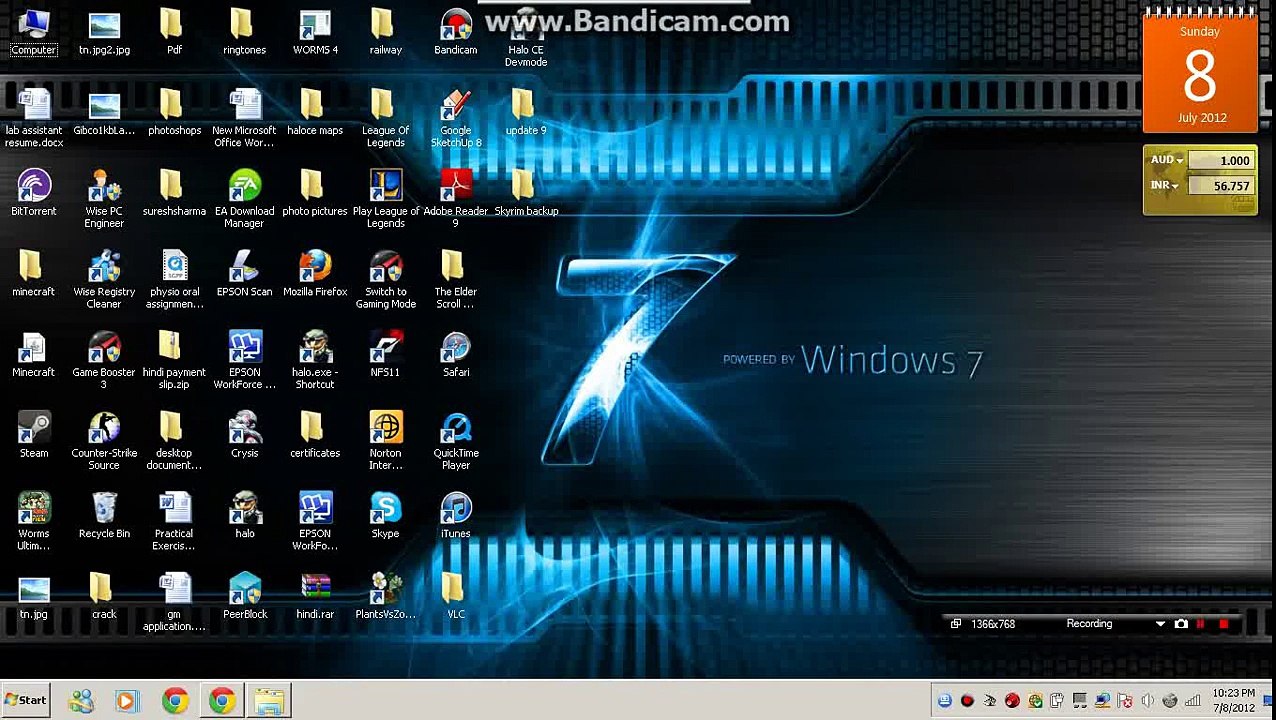
Task: Open the EPSON Scan shortcut
Action: point(245,274)
